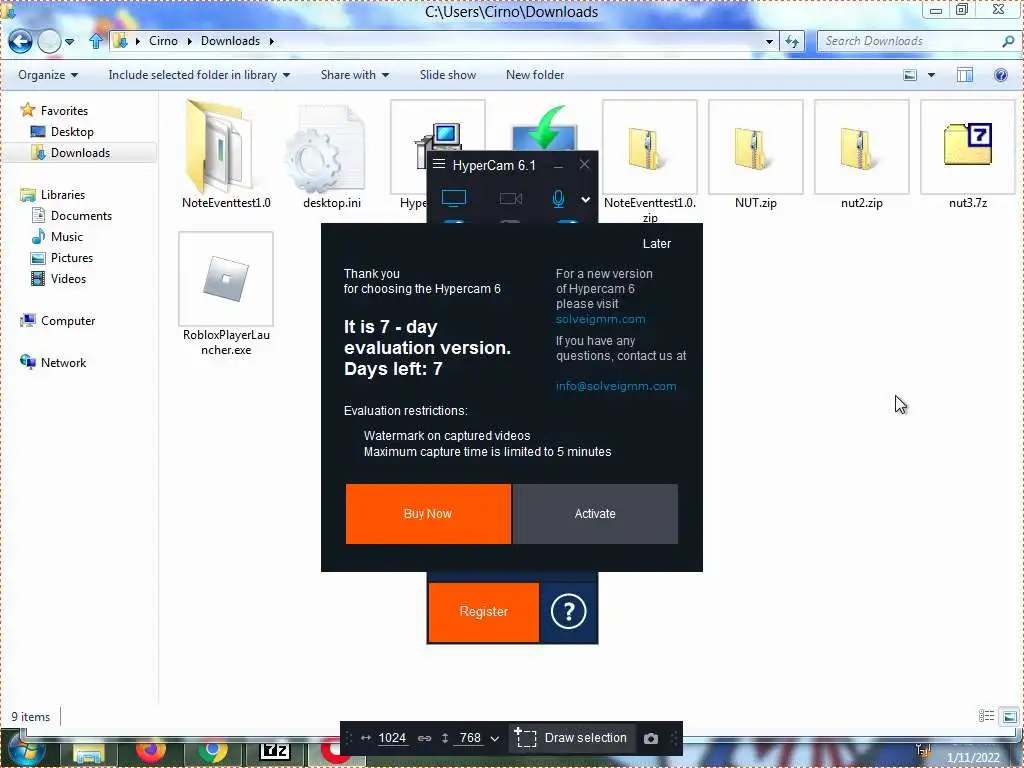
Task: Select the desktop.ini file
Action: tap(332, 154)
